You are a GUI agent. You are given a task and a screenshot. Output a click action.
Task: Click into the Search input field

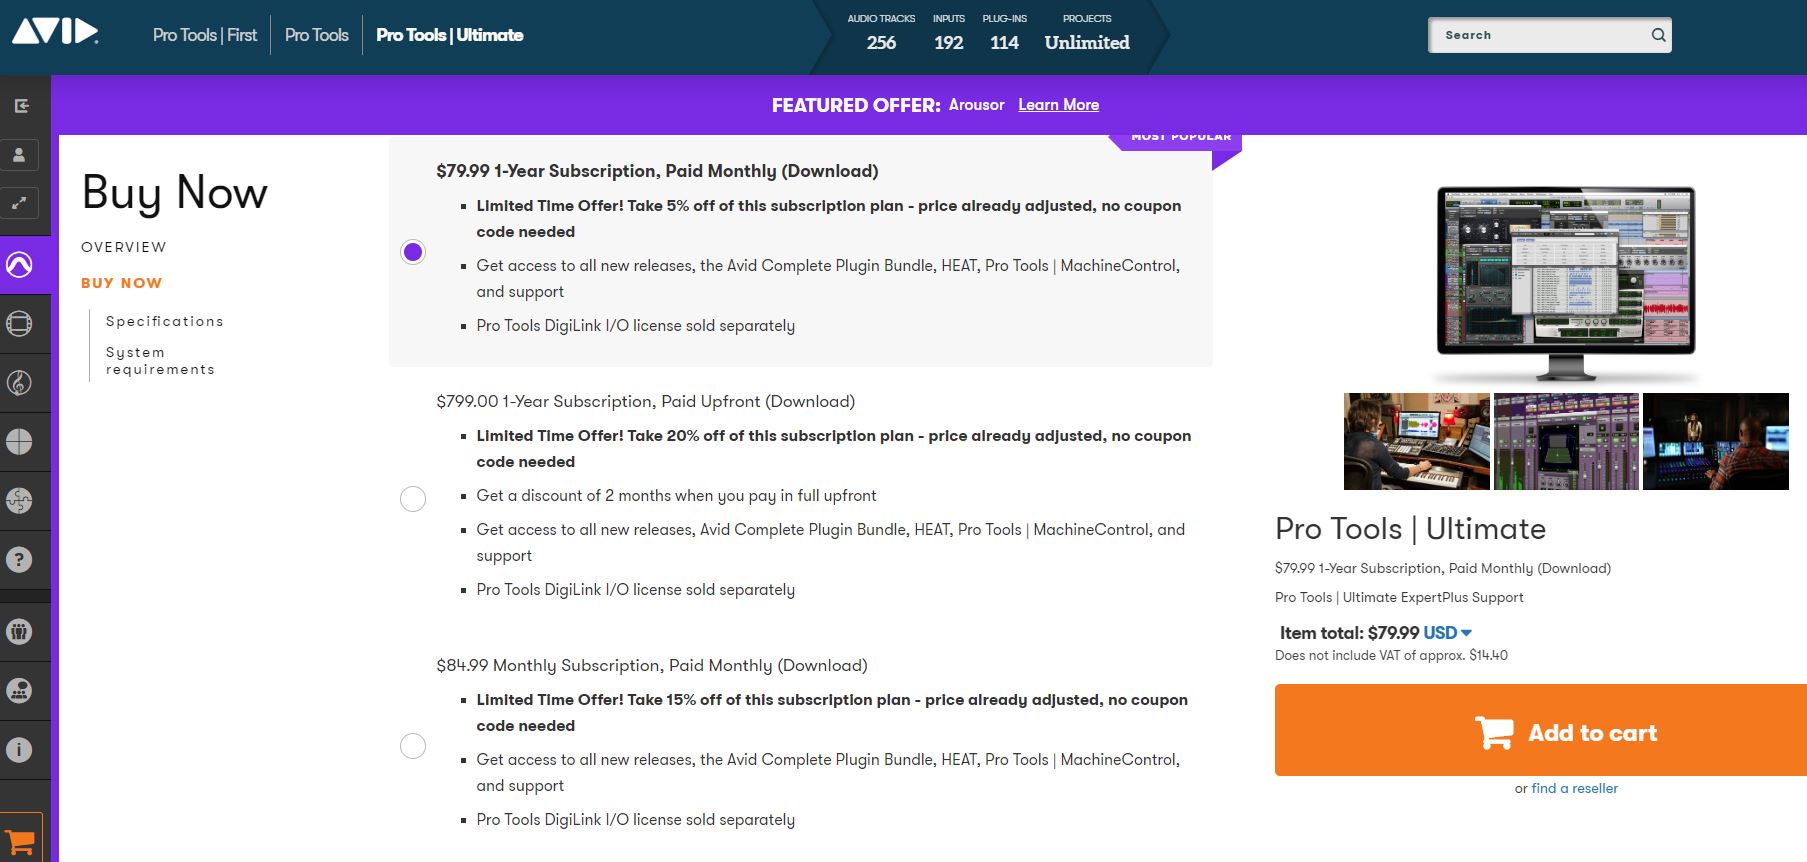click(1538, 35)
